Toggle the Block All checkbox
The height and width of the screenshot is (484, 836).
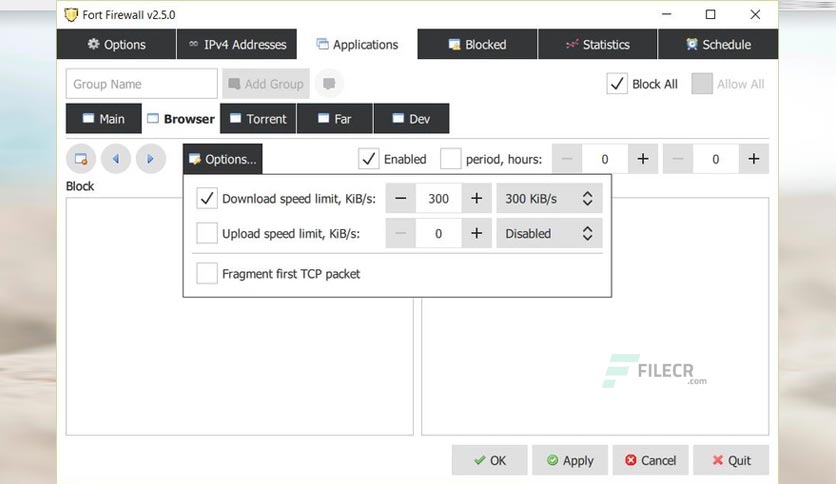[617, 84]
